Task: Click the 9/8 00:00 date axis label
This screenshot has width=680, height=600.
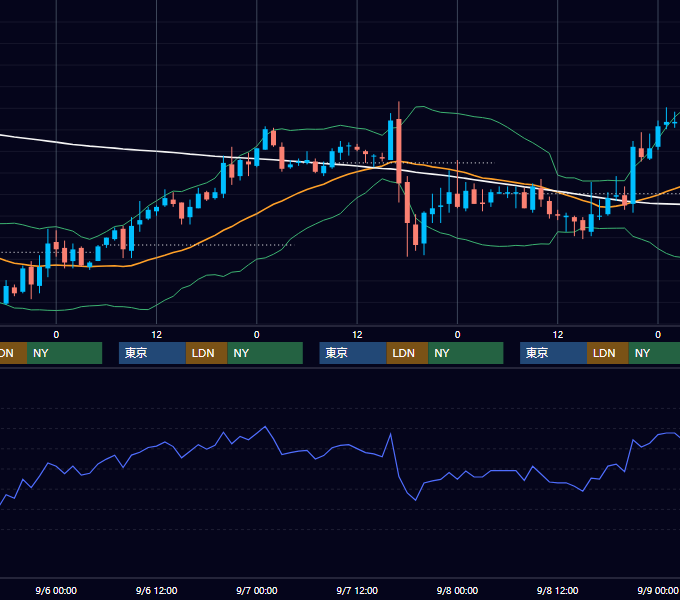Action: tap(457, 590)
